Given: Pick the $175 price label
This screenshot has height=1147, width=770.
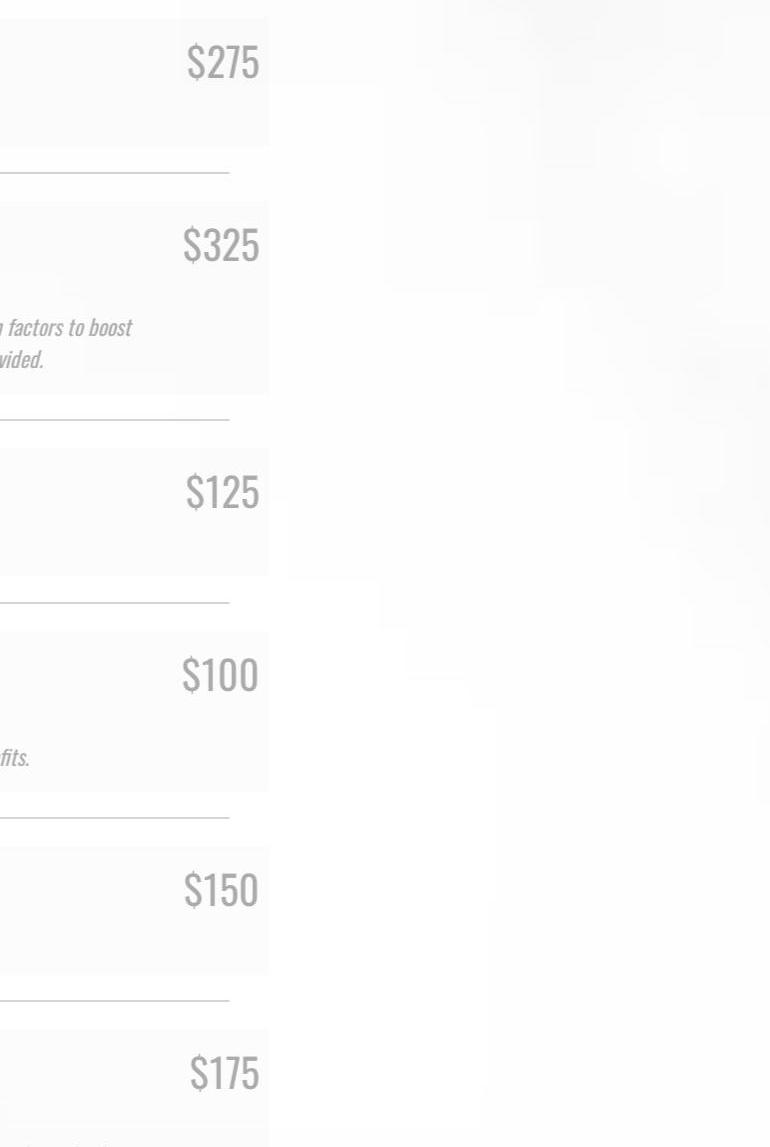Looking at the screenshot, I should pyautogui.click(x=224, y=1073).
